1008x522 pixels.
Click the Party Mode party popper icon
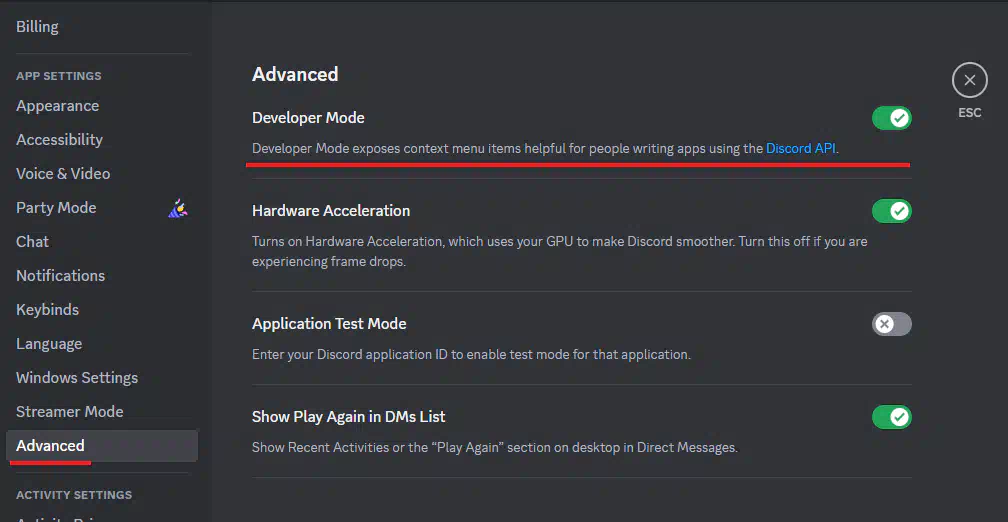pyautogui.click(x=177, y=208)
